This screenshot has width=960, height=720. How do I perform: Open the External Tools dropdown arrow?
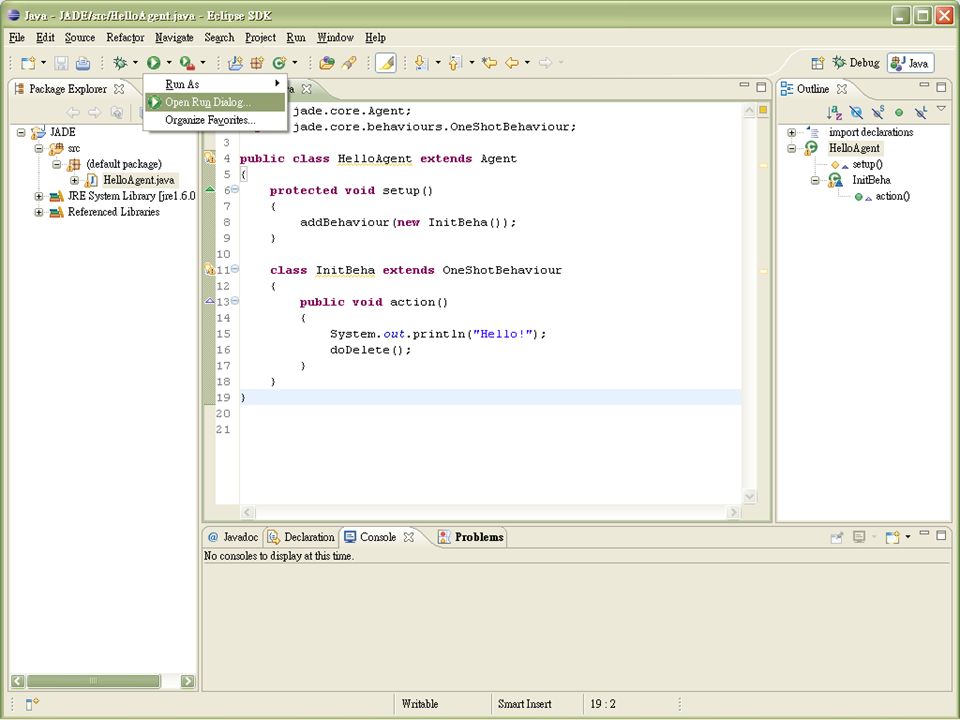pyautogui.click(x=203, y=63)
